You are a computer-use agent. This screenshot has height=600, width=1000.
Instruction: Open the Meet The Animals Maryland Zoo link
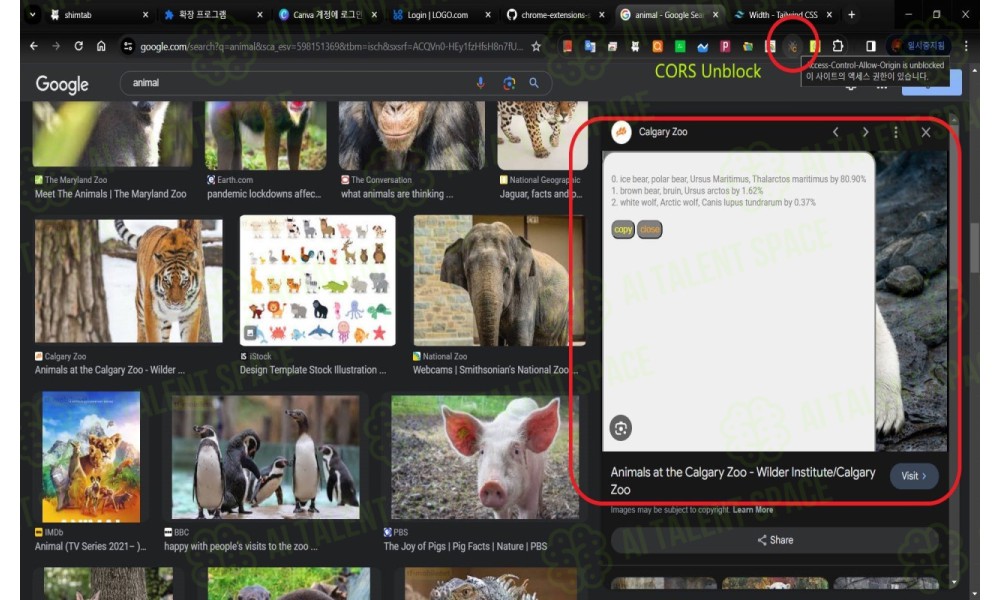click(x=110, y=194)
